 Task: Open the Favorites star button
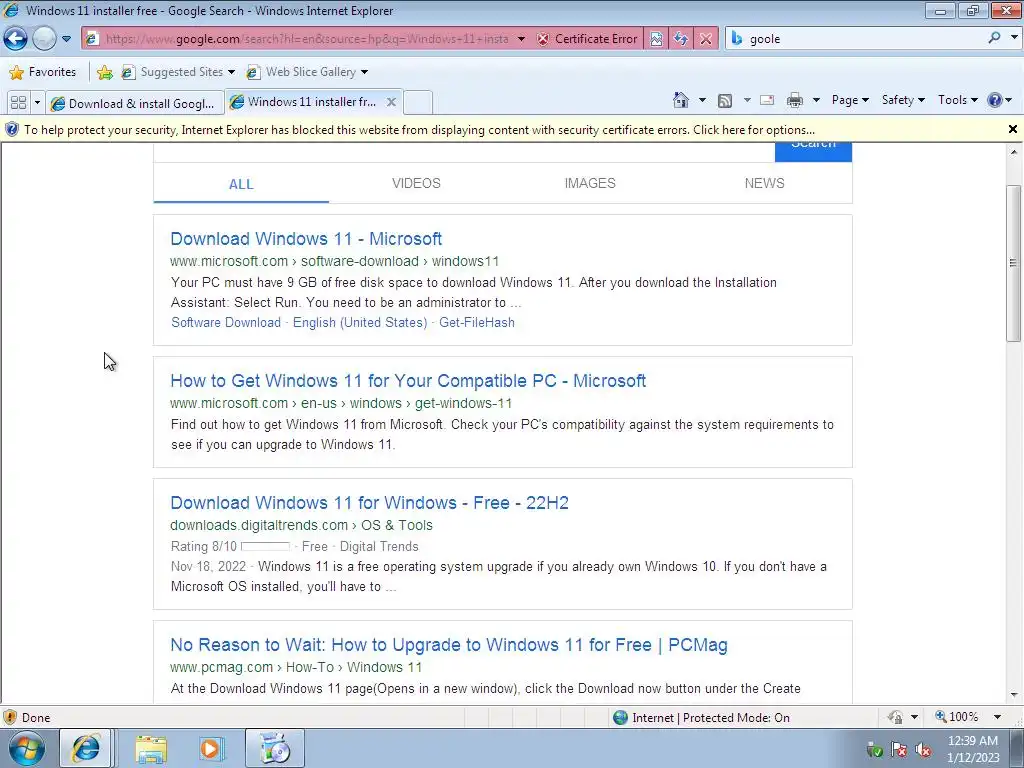click(x=43, y=72)
